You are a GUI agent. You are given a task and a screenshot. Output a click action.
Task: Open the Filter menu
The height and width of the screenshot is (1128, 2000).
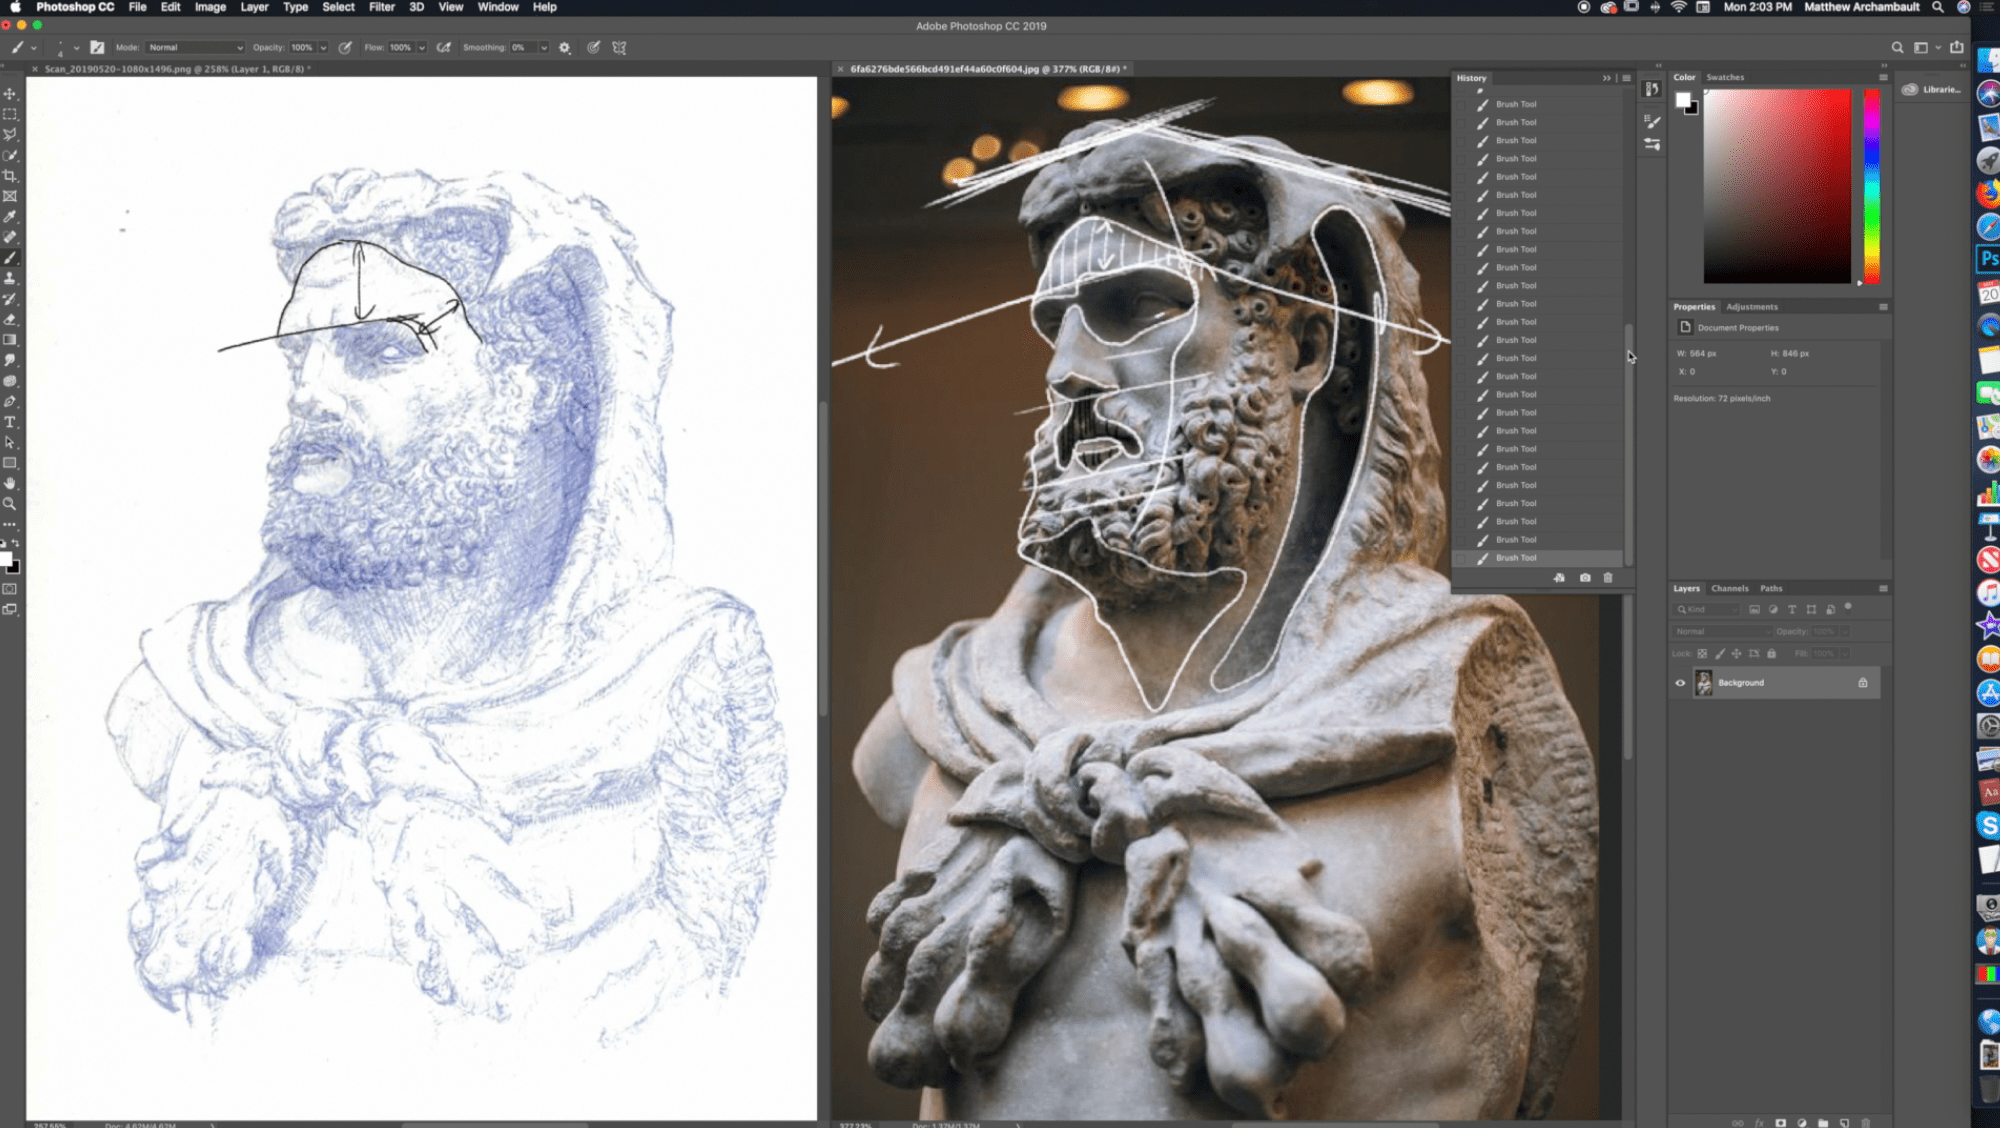tap(381, 7)
